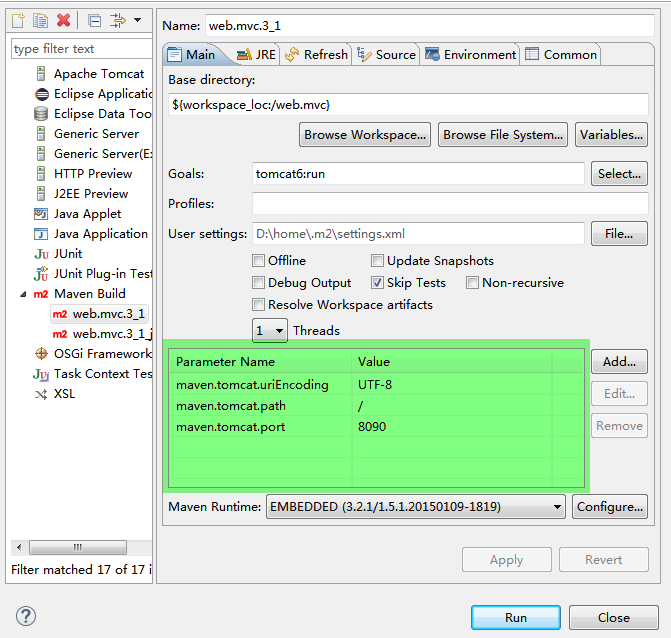Screen dimensions: 671x638
Task: Enable the Offline checkbox
Action: click(x=258, y=261)
